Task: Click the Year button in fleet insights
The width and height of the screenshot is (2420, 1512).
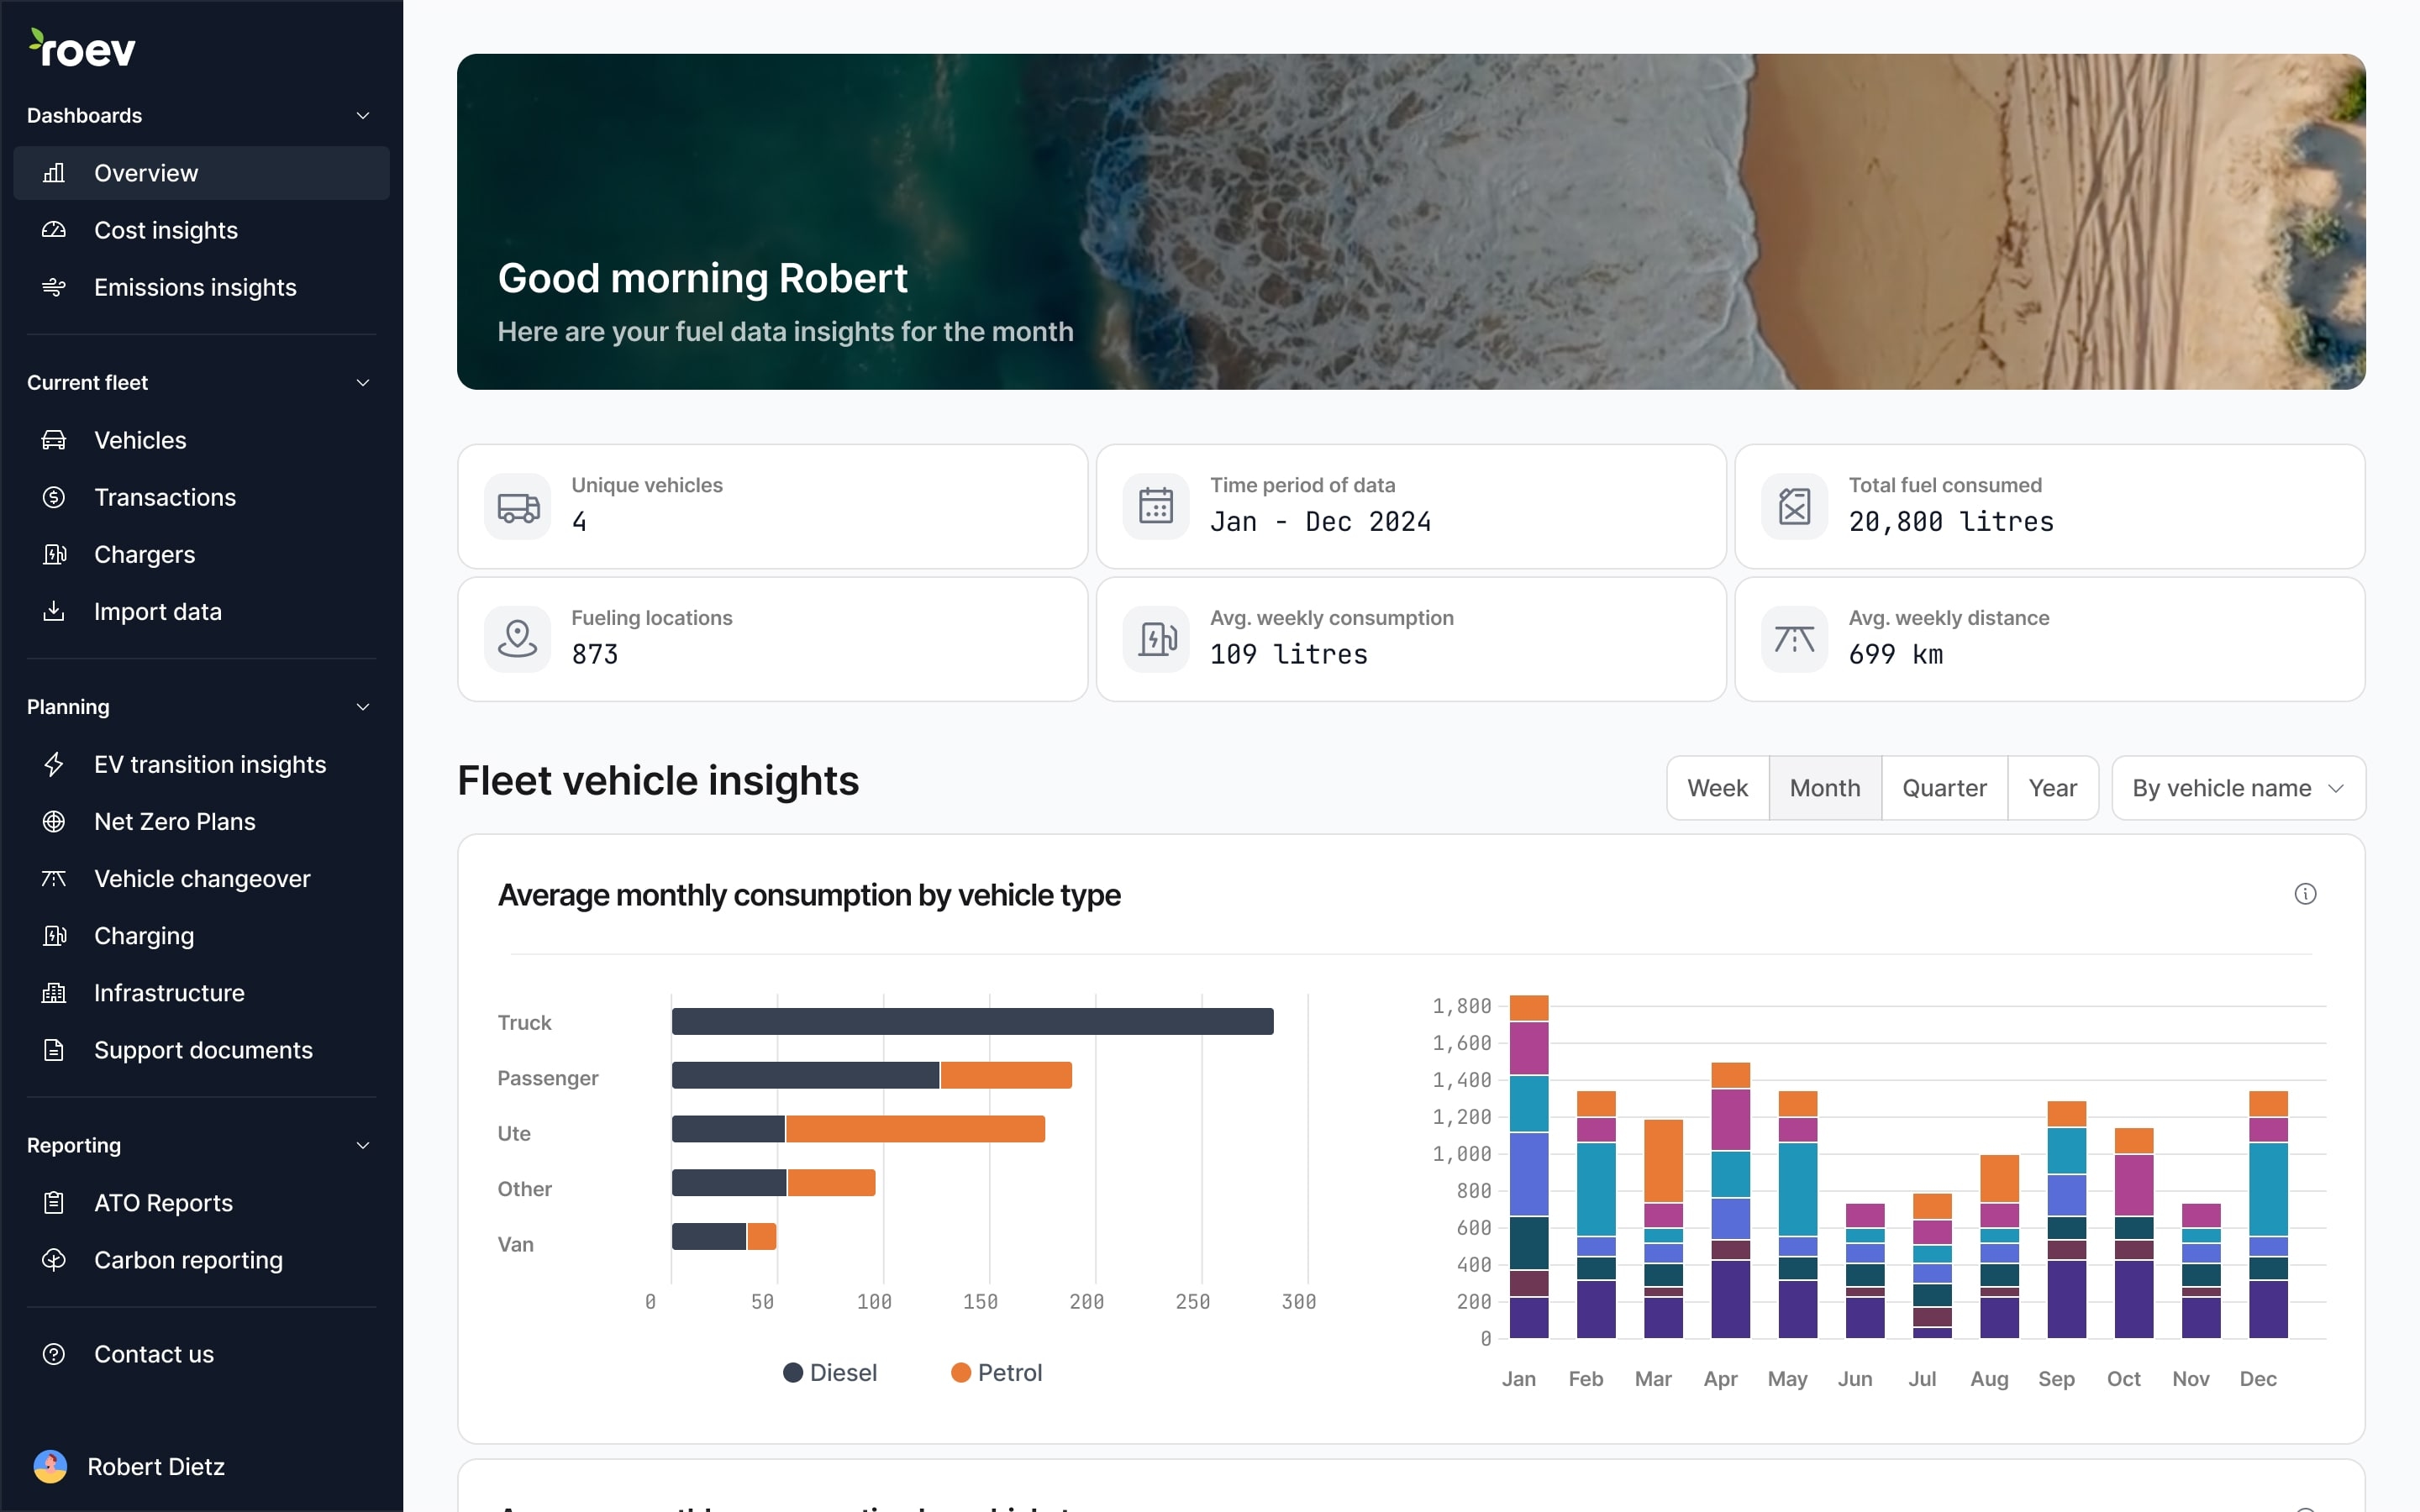Action: [2053, 787]
